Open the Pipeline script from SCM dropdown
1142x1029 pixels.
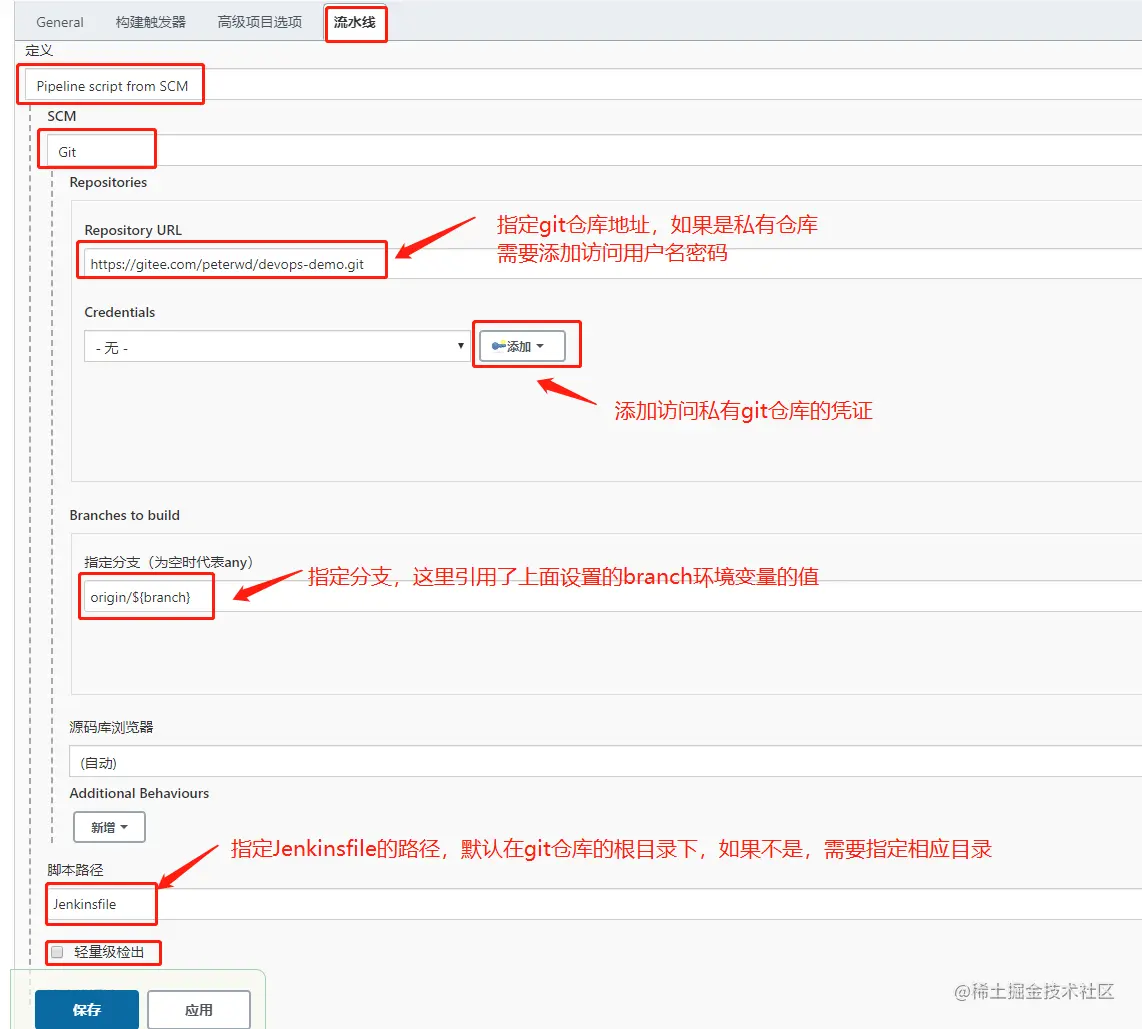(x=583, y=85)
